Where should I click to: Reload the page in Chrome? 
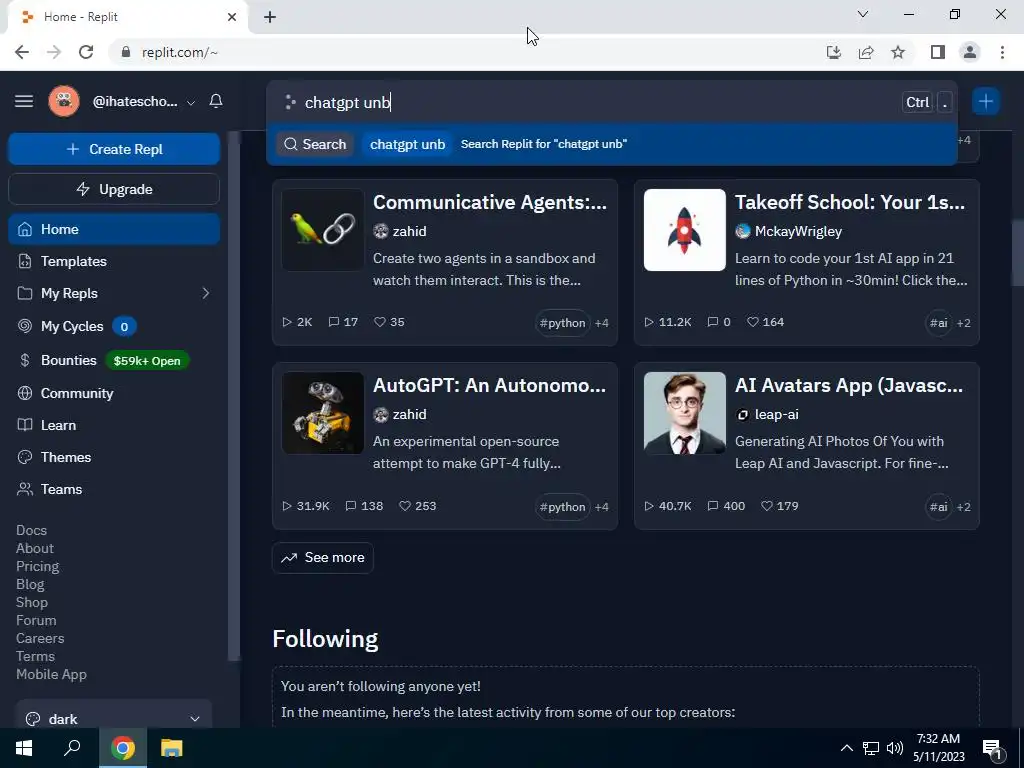click(x=86, y=52)
